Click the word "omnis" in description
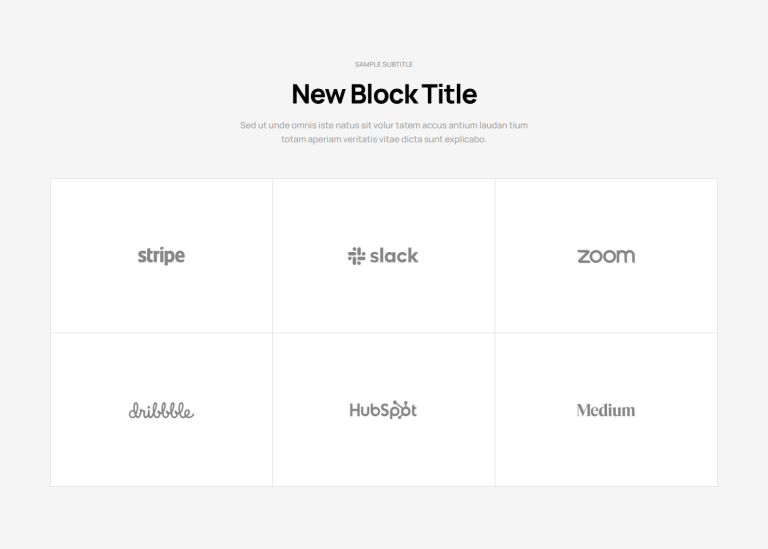 [x=297, y=125]
